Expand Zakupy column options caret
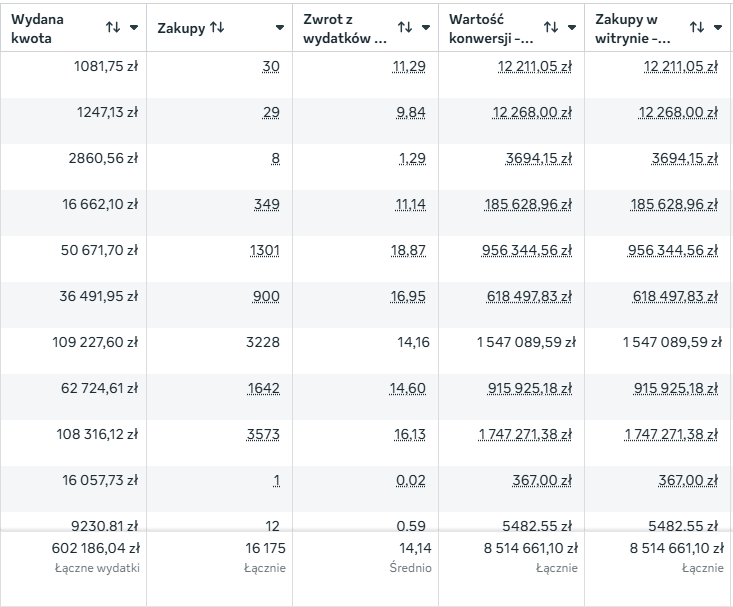This screenshot has height=607, width=733. [279, 28]
